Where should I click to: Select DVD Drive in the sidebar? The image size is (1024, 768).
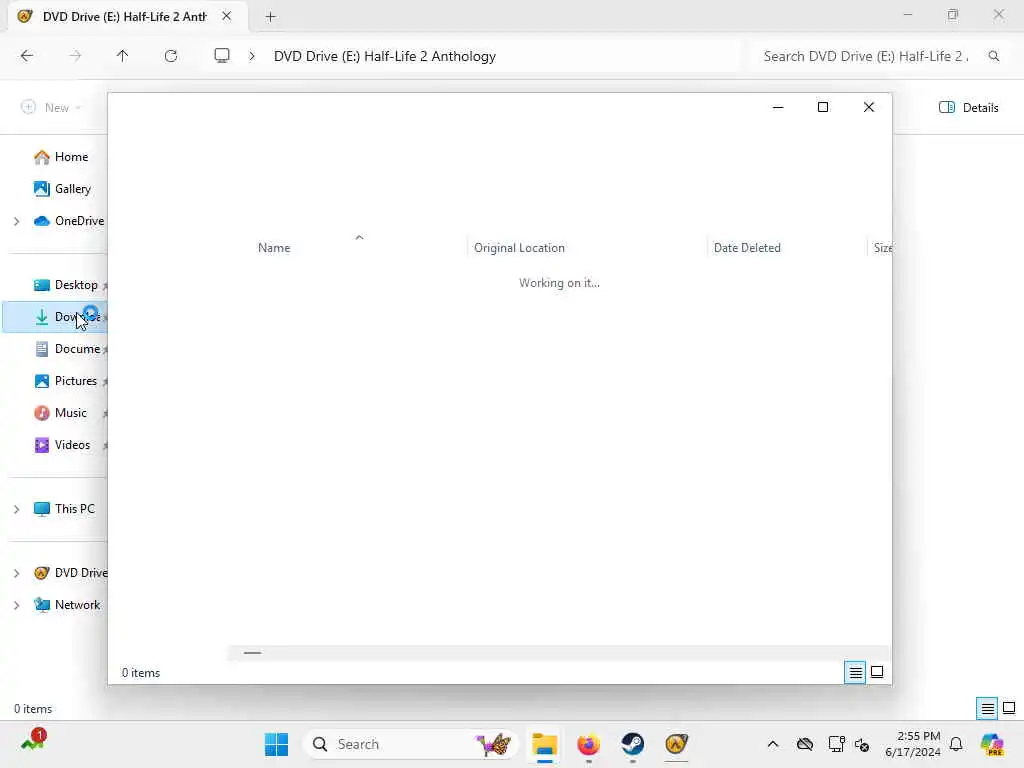click(x=71, y=573)
